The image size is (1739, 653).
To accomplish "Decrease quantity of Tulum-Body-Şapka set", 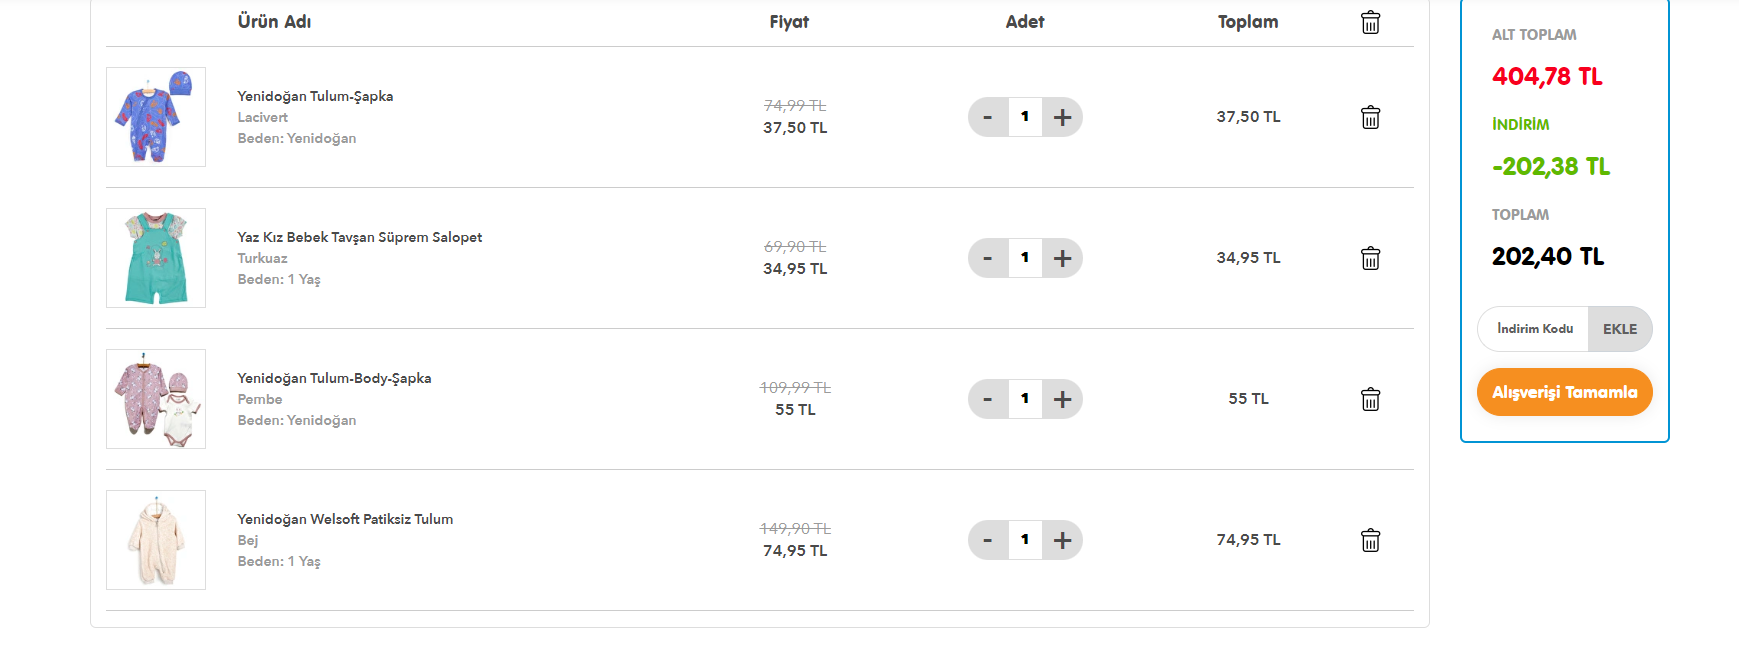I will coord(988,399).
